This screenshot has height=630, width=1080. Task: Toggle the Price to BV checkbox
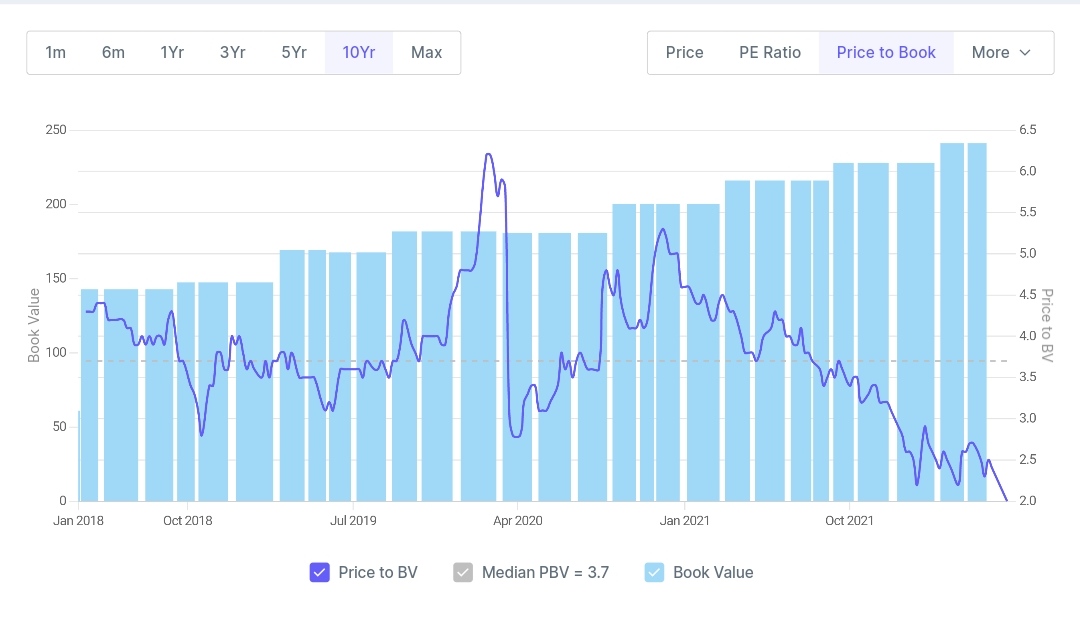pyautogui.click(x=320, y=573)
